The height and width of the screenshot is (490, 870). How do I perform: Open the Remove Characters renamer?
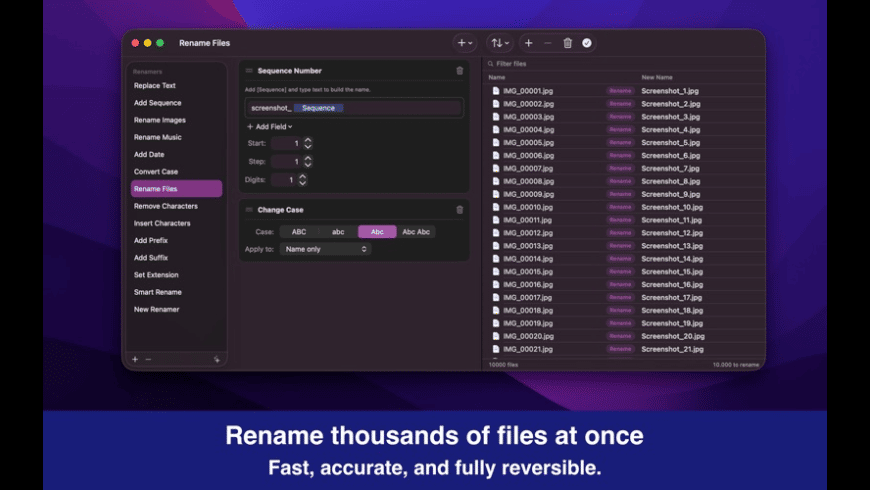coord(176,206)
